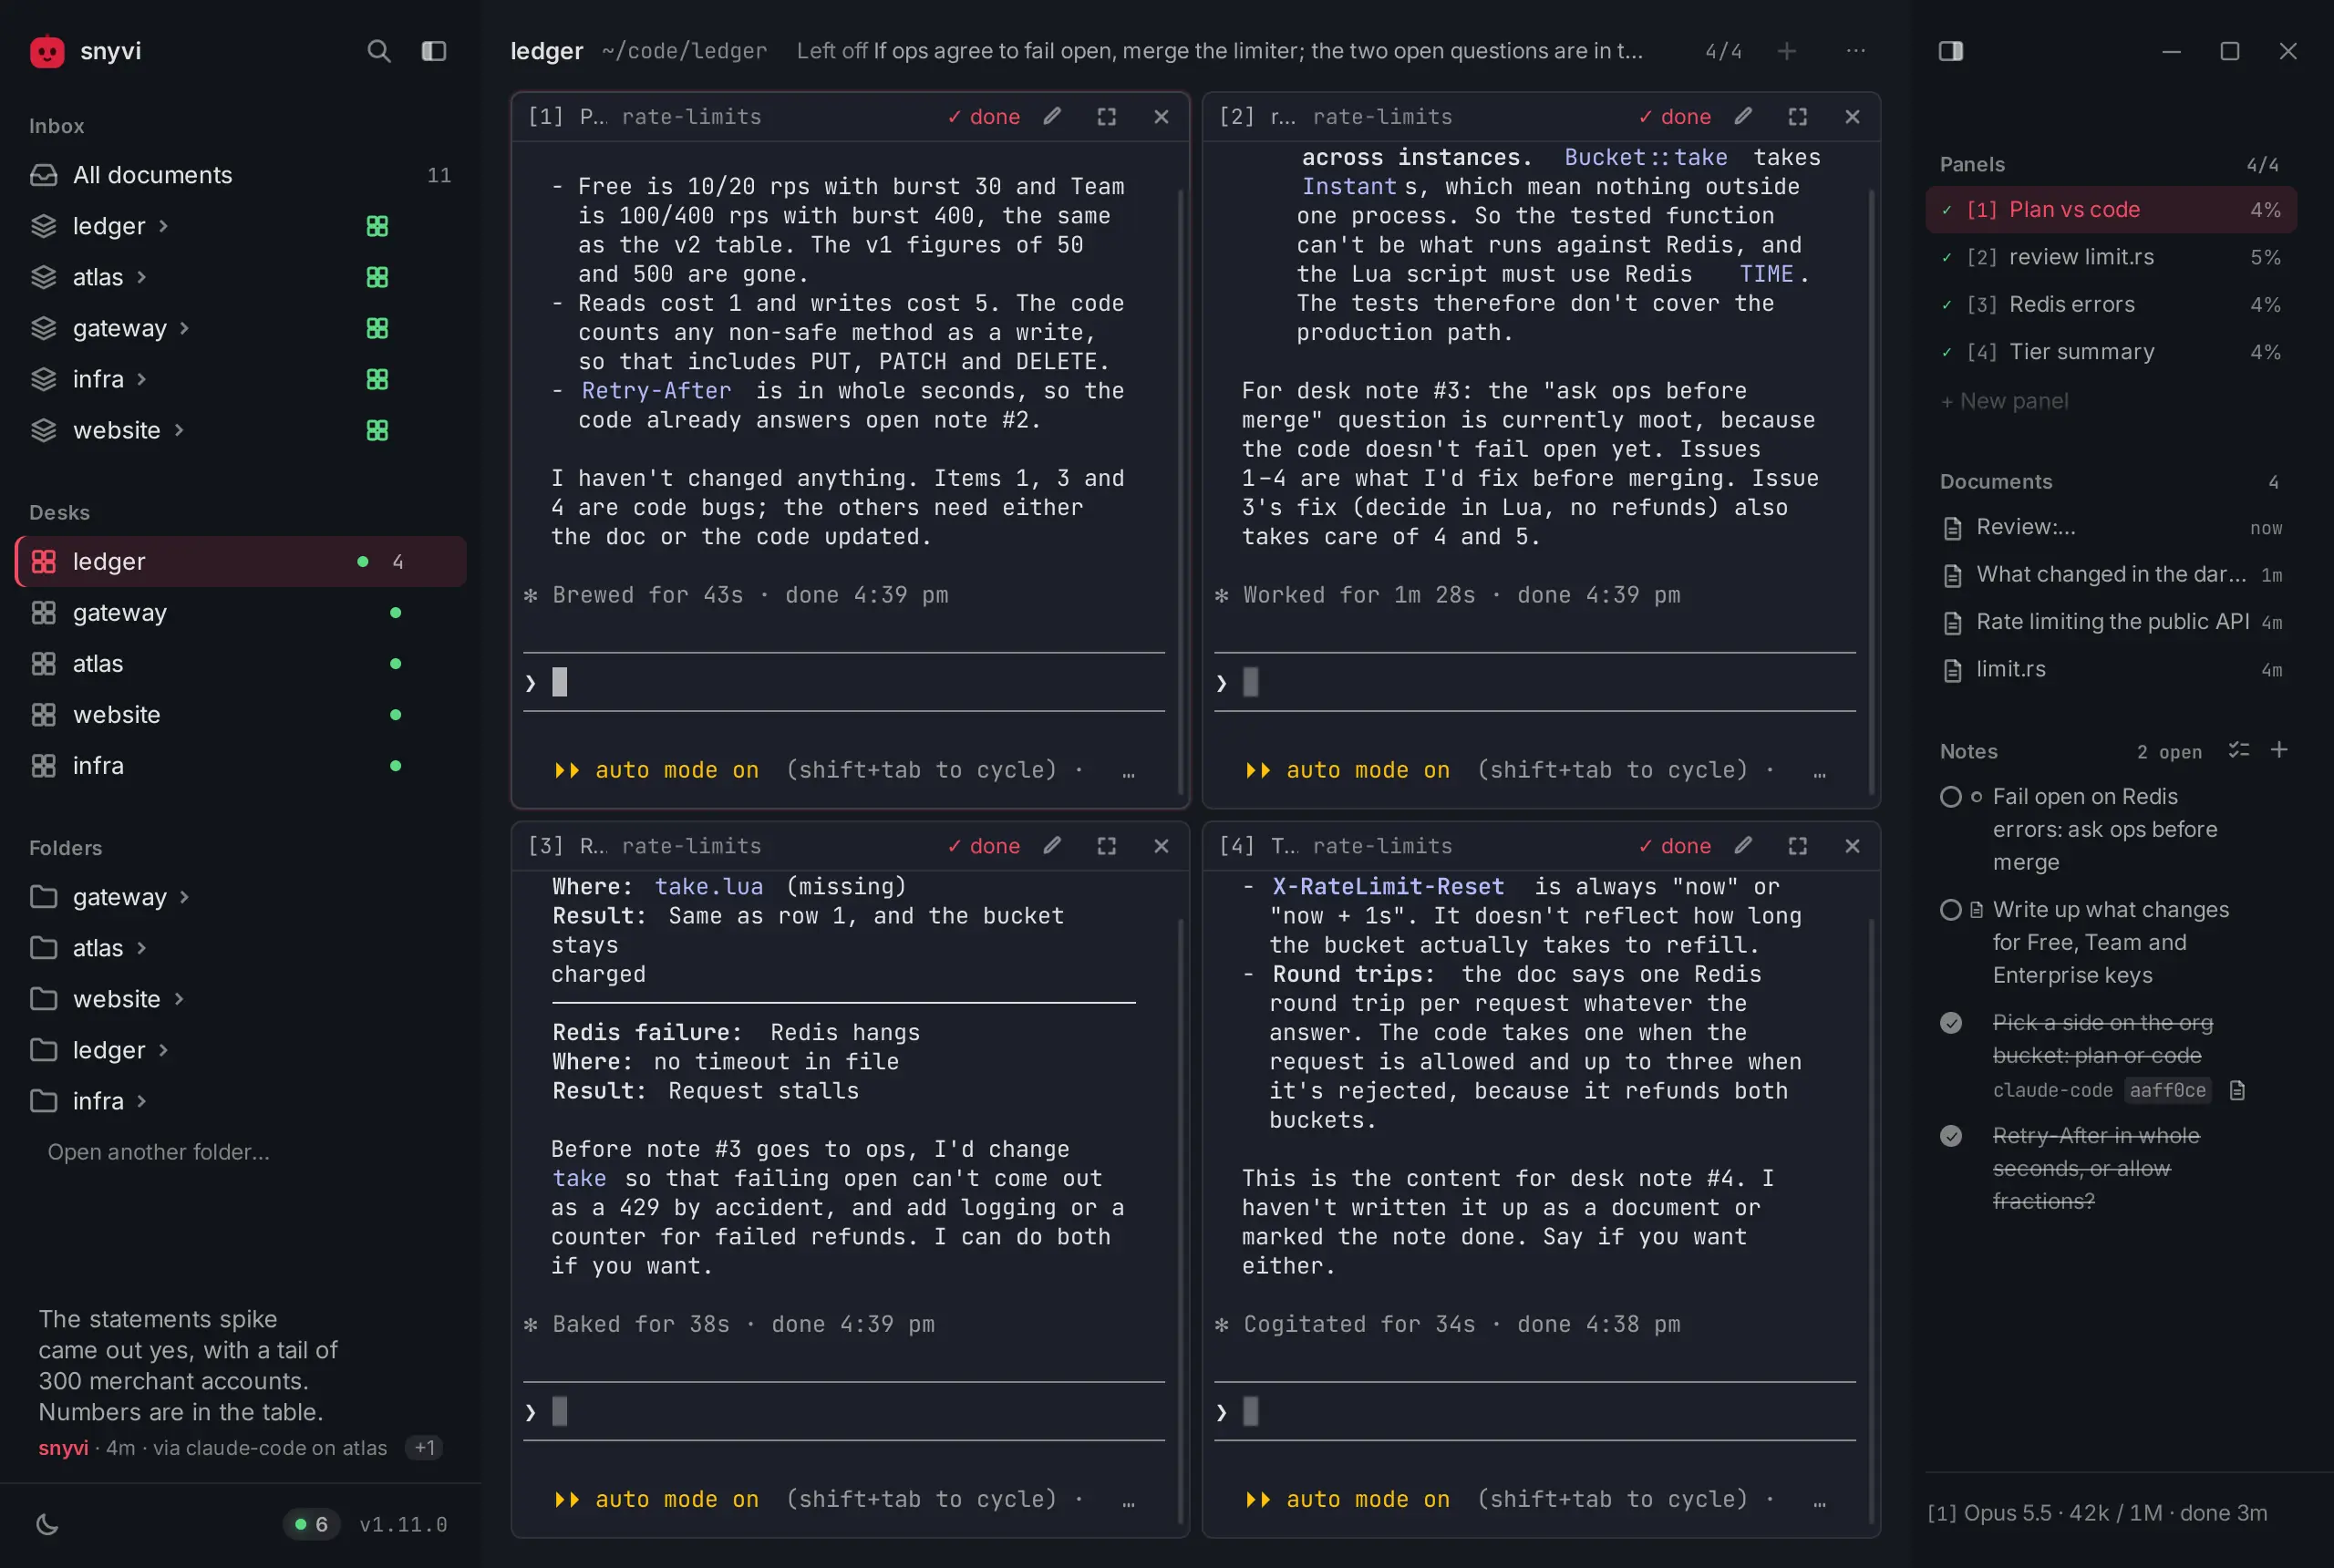Open the more options ellipsis in header

(1855, 51)
